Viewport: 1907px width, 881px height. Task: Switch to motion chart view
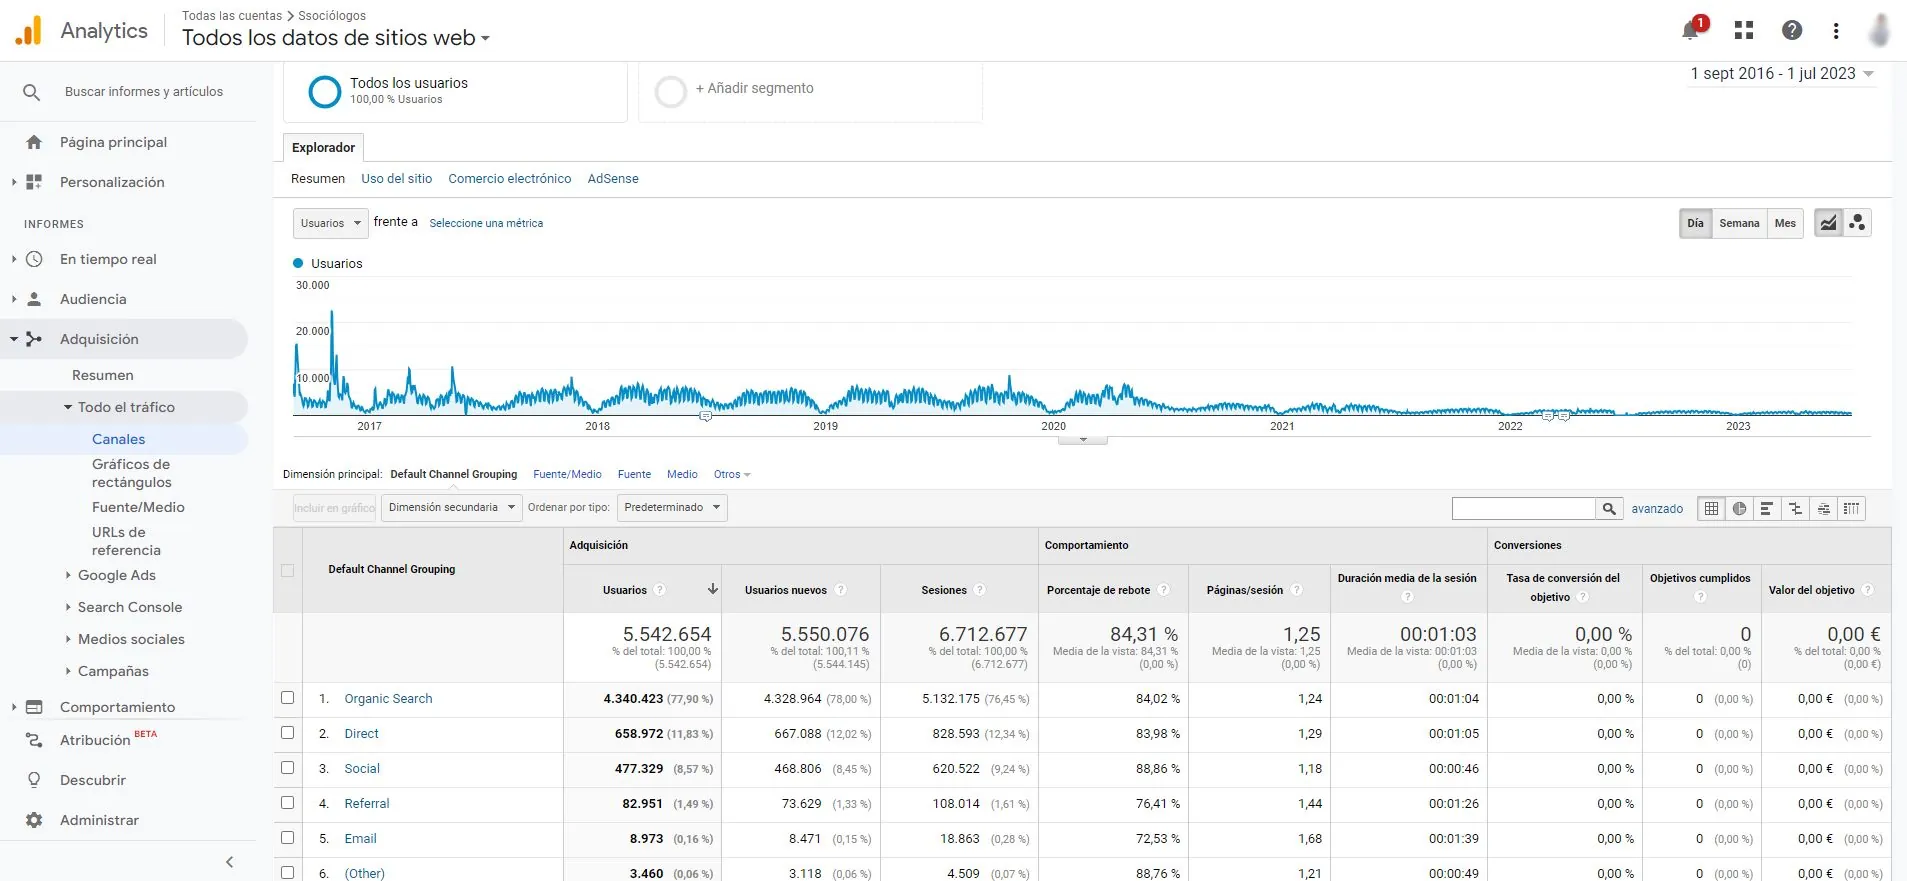(1857, 223)
